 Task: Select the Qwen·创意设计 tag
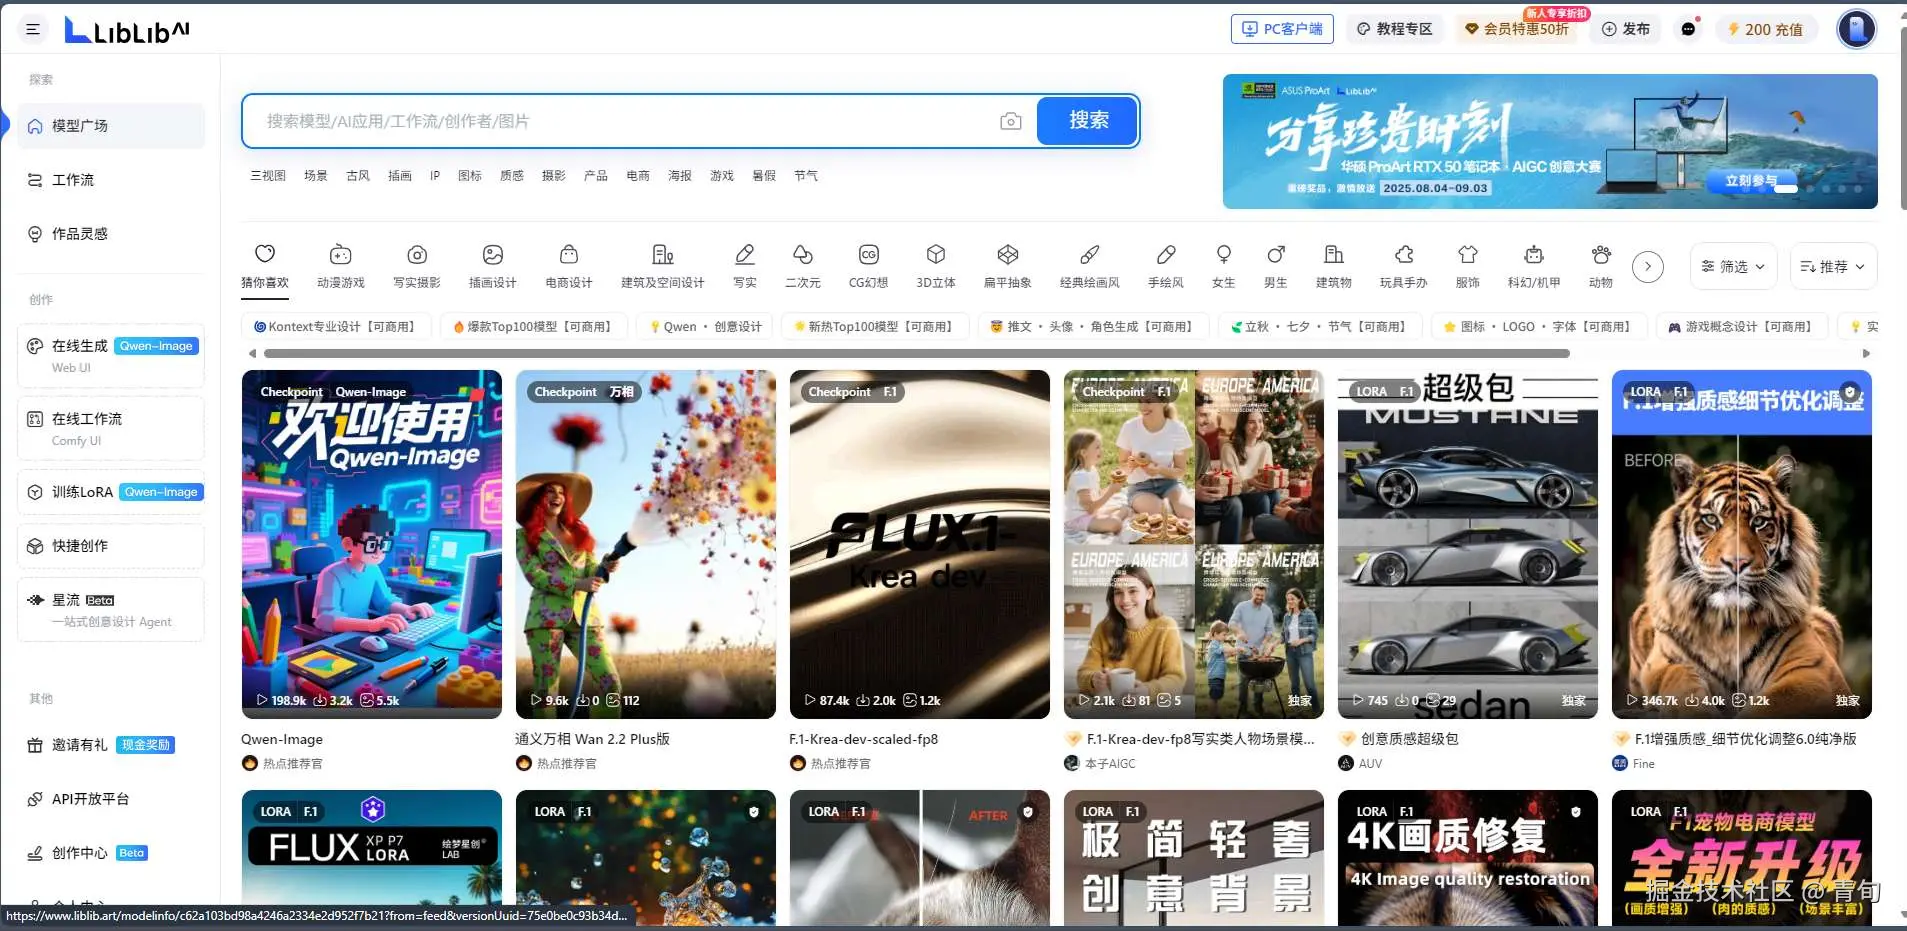click(x=706, y=327)
